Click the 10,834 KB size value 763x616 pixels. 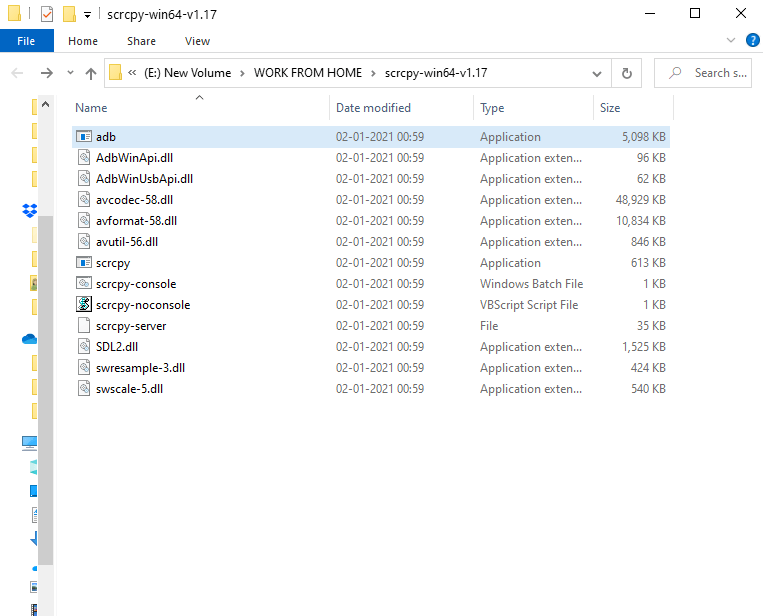click(x=641, y=221)
